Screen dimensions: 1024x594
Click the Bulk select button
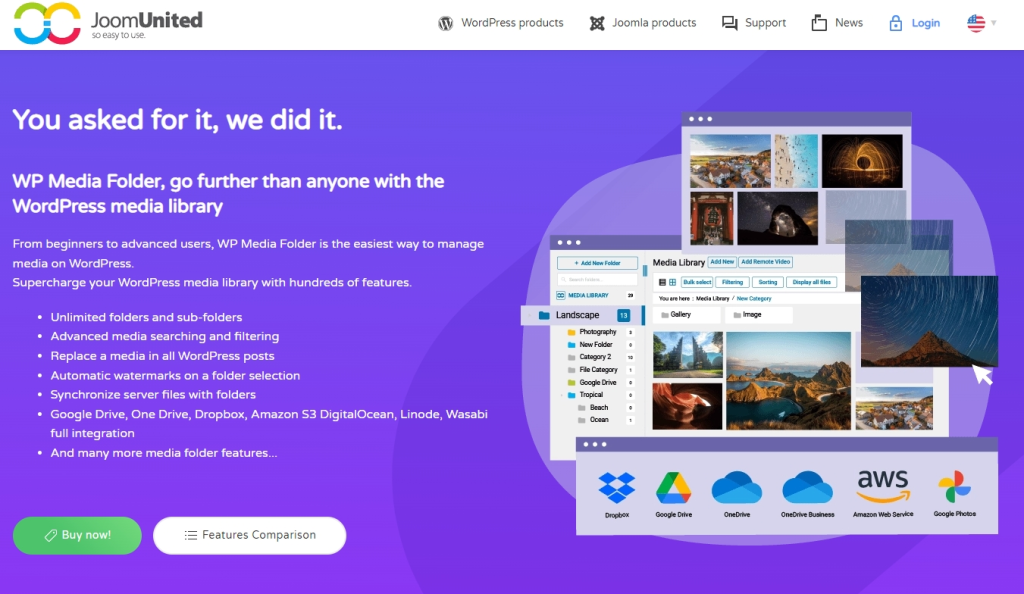point(697,282)
